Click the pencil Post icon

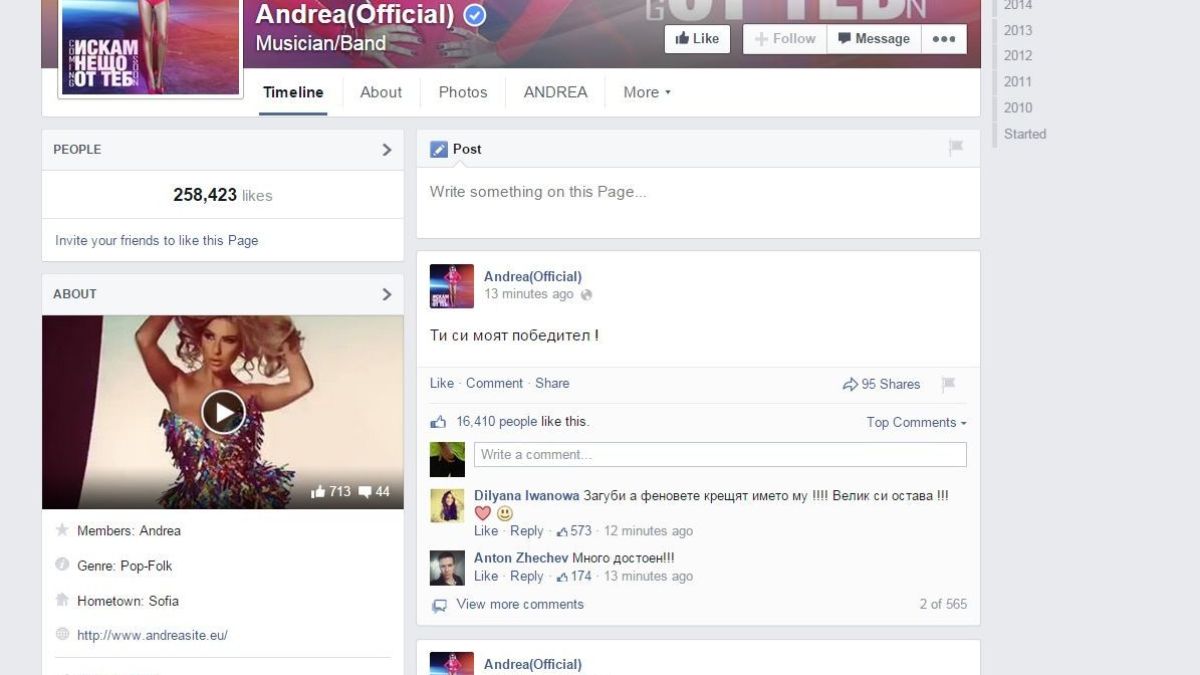438,149
